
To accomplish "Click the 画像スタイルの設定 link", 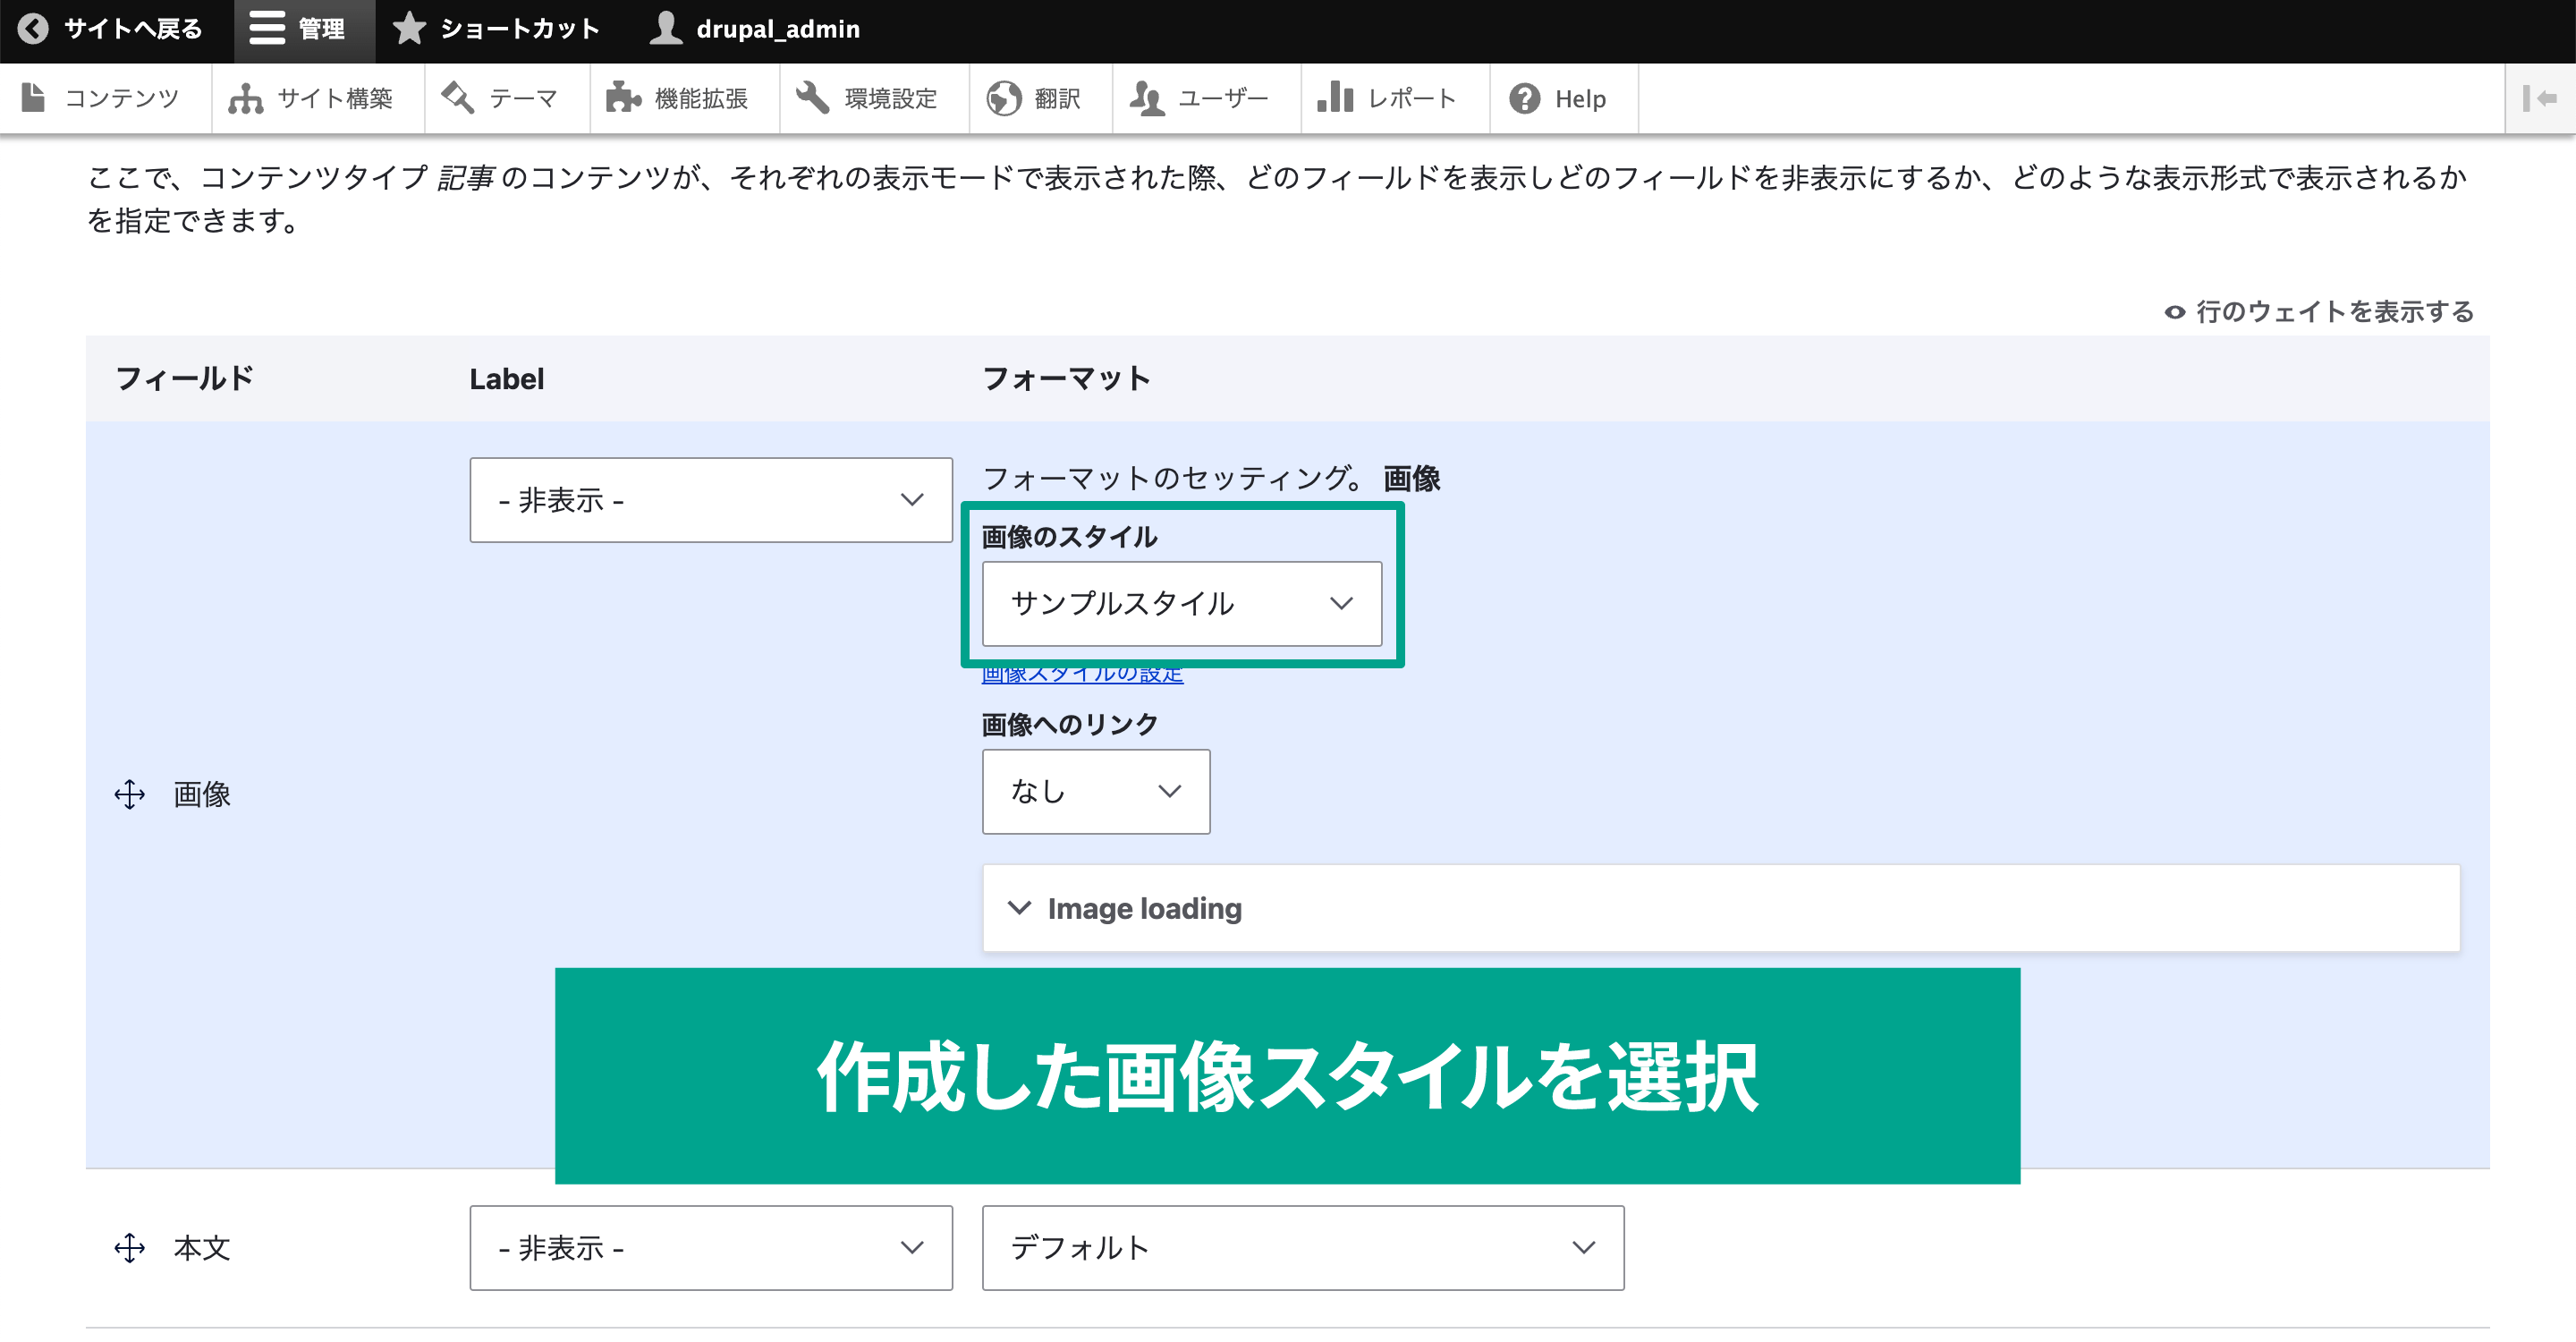I will pyautogui.click(x=1082, y=675).
